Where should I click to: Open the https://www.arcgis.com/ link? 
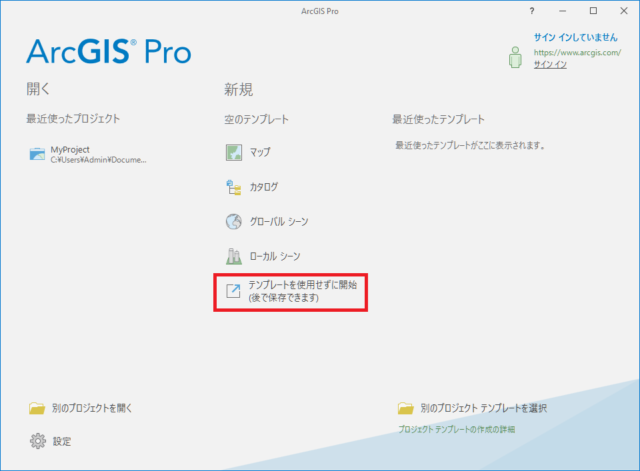[x=577, y=53]
